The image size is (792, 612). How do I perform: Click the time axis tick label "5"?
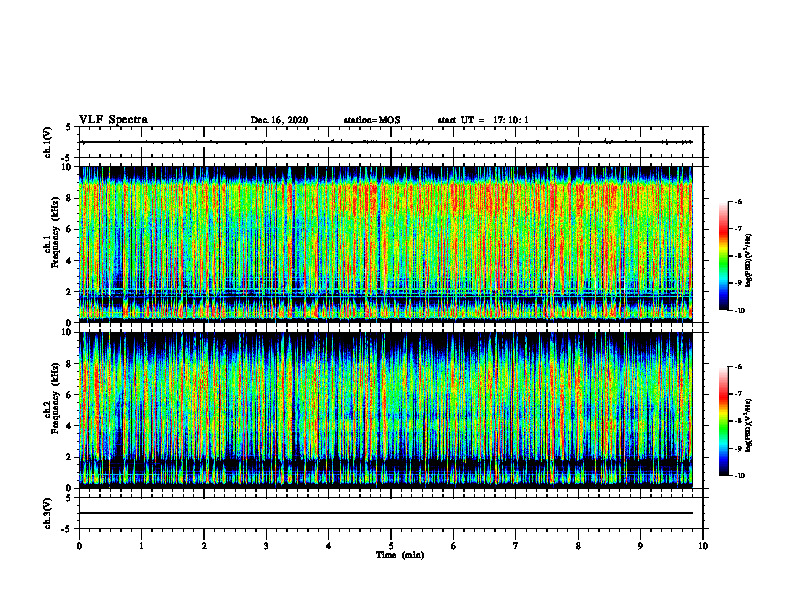tap(391, 546)
